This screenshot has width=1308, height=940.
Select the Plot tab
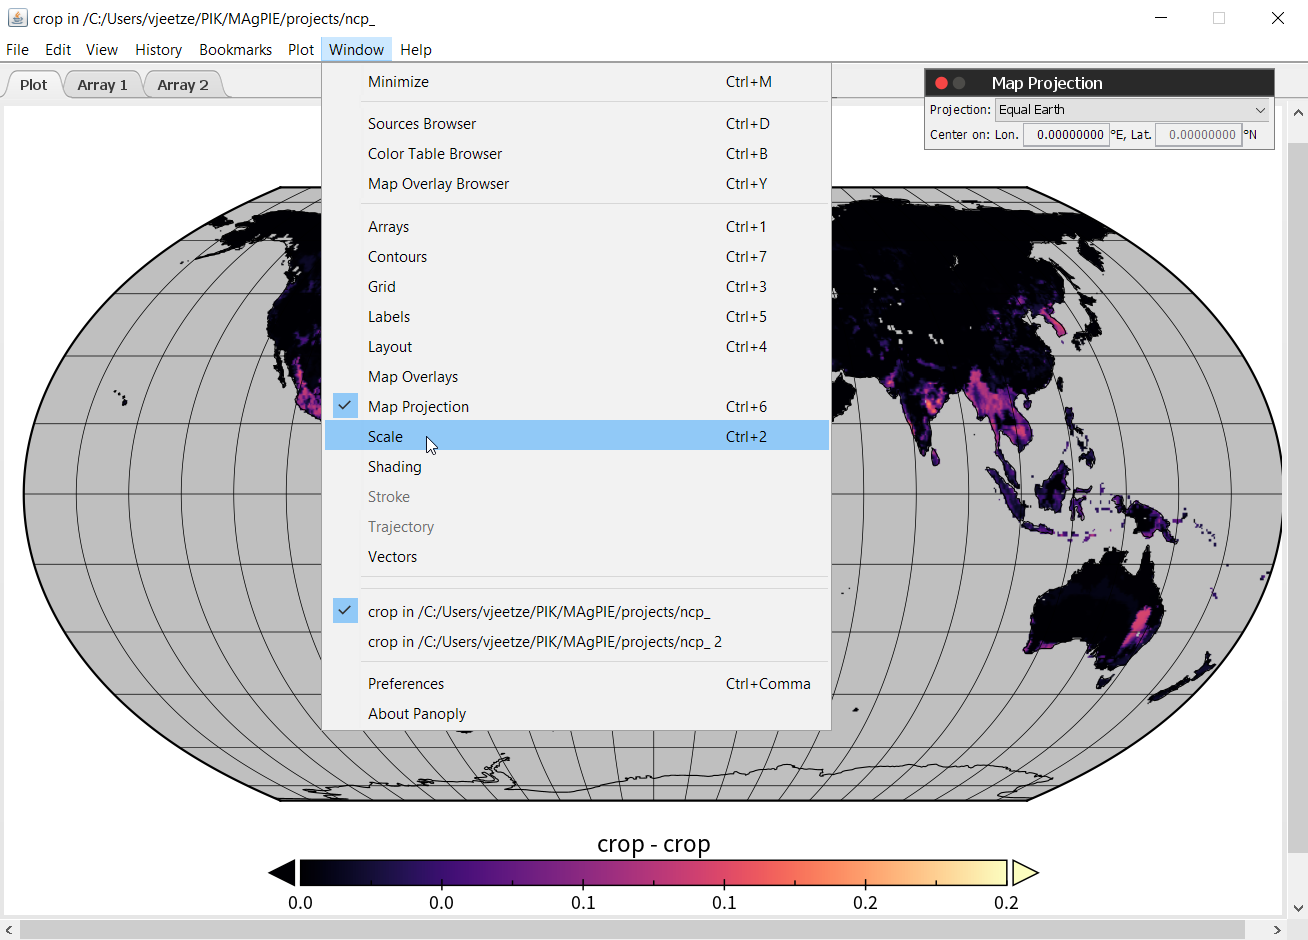[34, 85]
